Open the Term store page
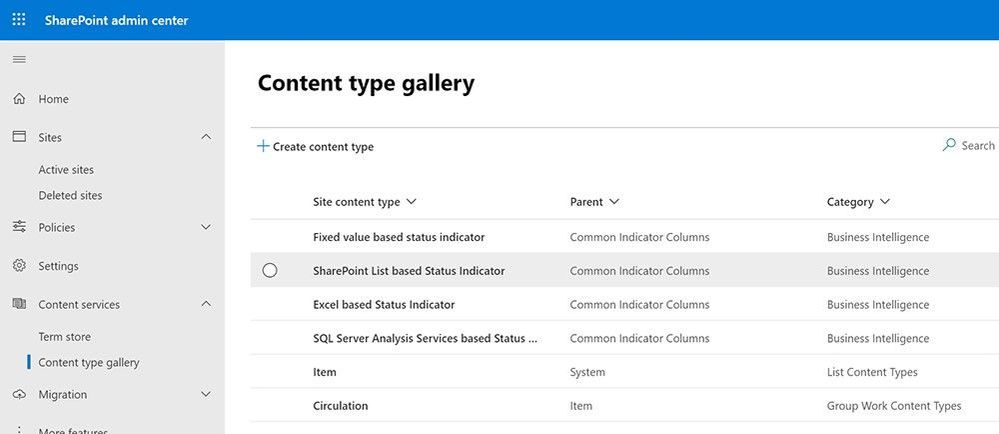Image resolution: width=999 pixels, height=434 pixels. click(x=64, y=336)
